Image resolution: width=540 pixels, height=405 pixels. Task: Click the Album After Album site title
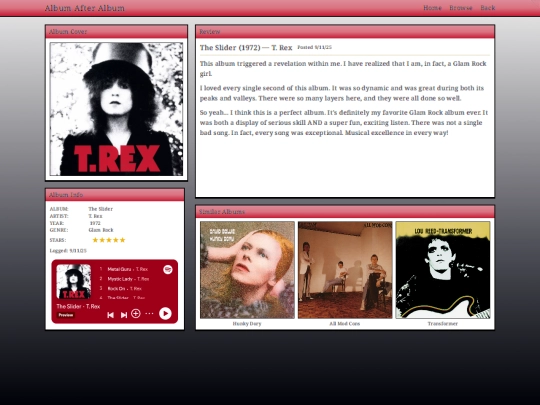point(85,8)
